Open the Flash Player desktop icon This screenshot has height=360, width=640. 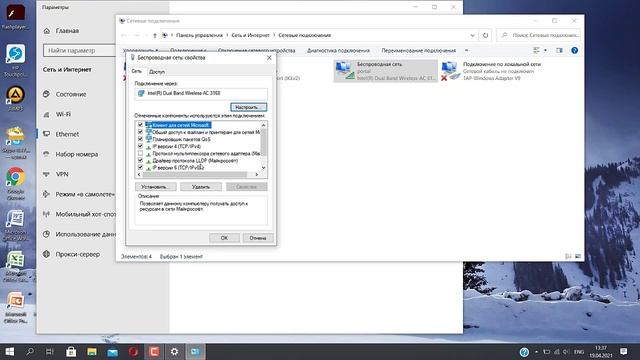(16, 16)
